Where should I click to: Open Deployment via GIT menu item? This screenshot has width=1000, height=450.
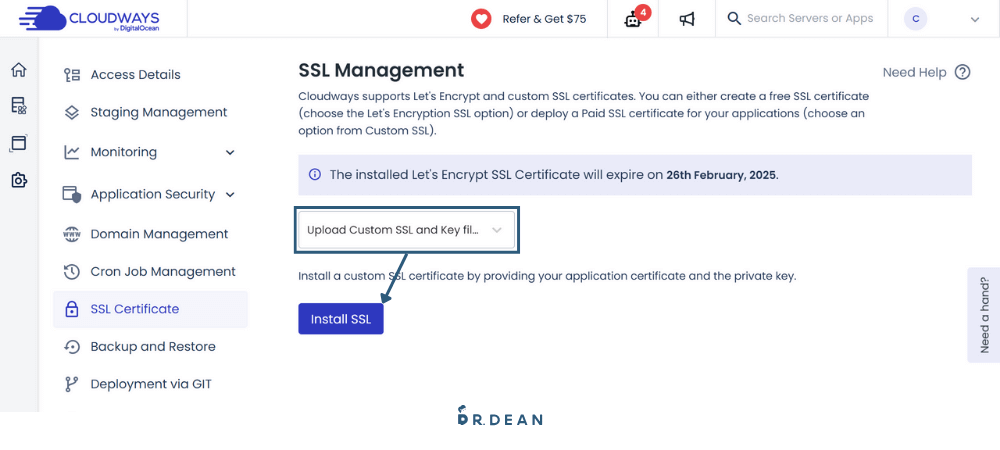click(151, 384)
